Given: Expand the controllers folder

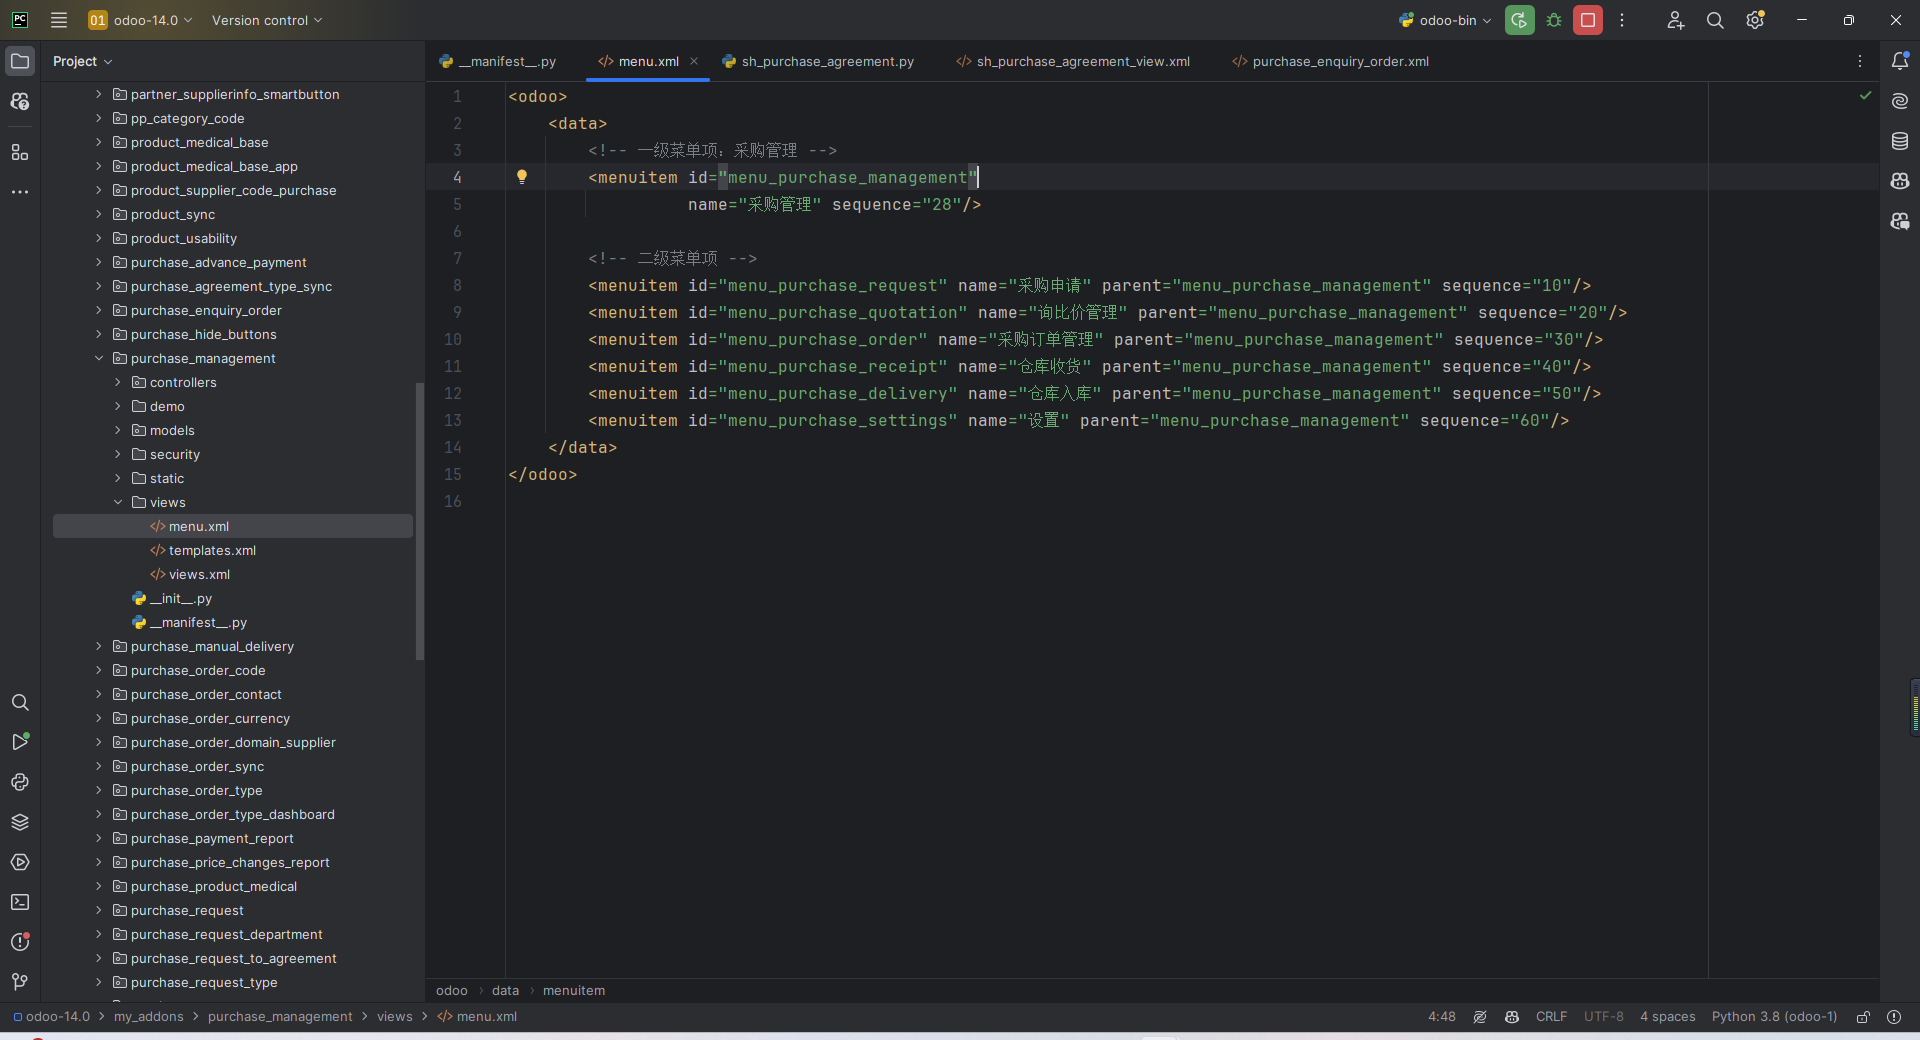Looking at the screenshot, I should 118,382.
